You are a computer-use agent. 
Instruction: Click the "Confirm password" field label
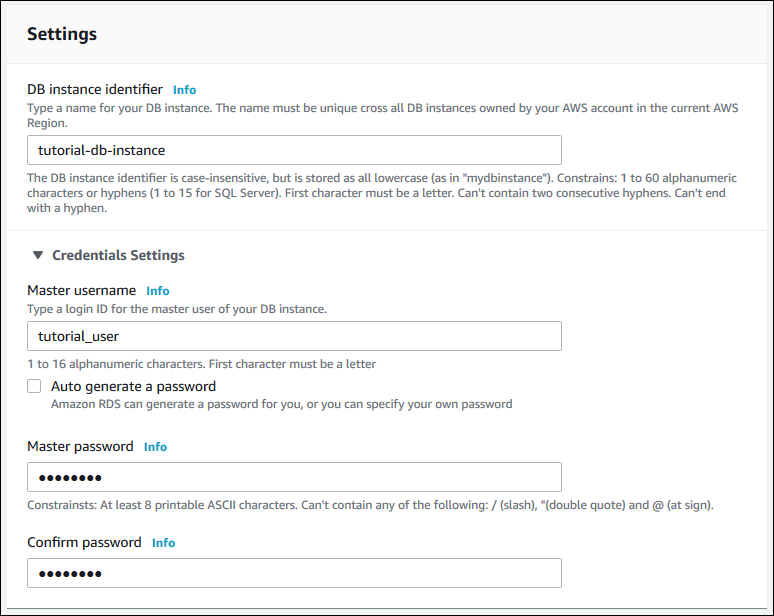(x=84, y=543)
